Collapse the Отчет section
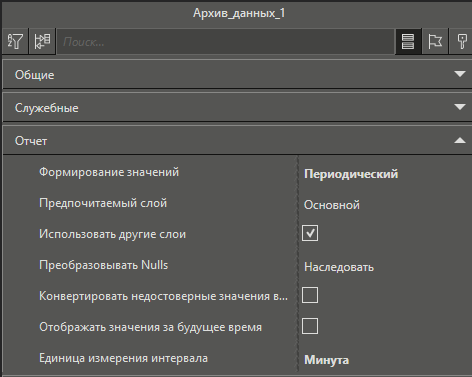The width and height of the screenshot is (472, 377). (x=237, y=141)
